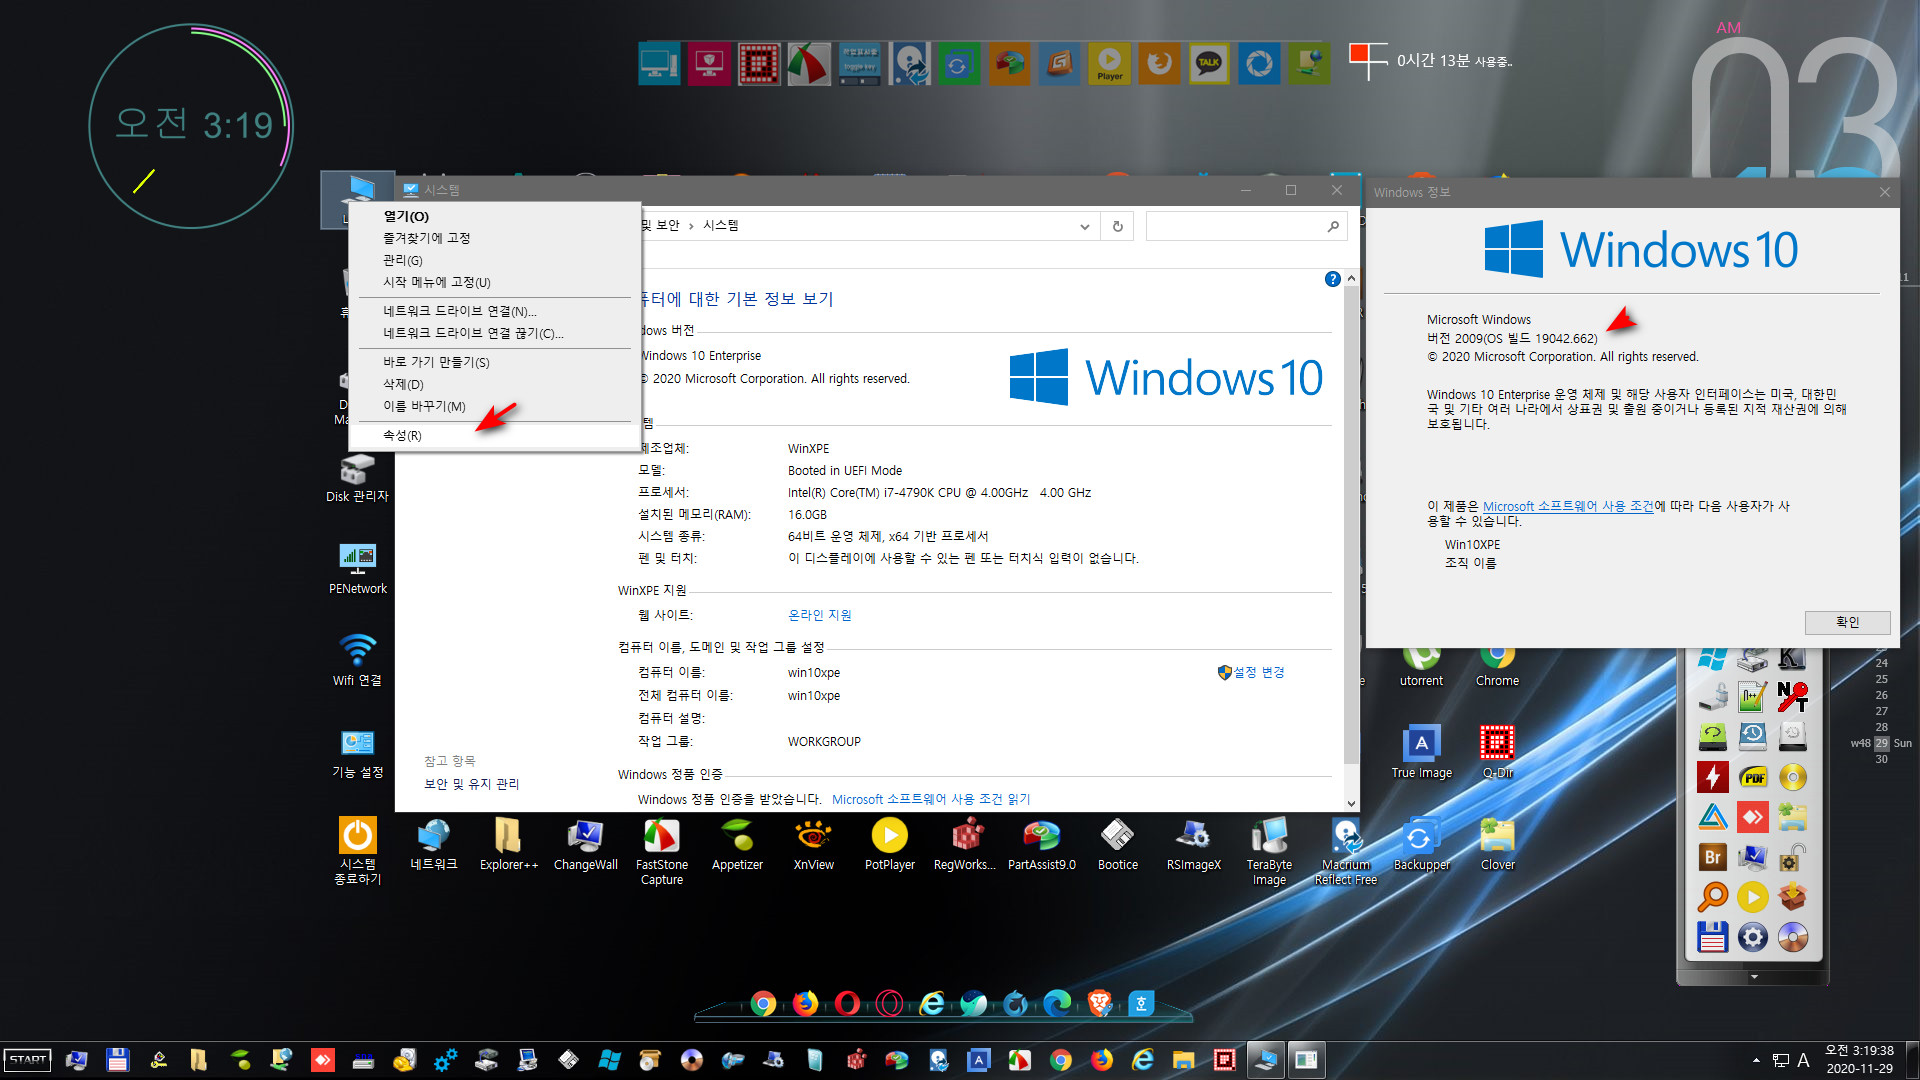Open Microsoft 소프트웨어 사용 조건 읽기 link

coord(931,799)
